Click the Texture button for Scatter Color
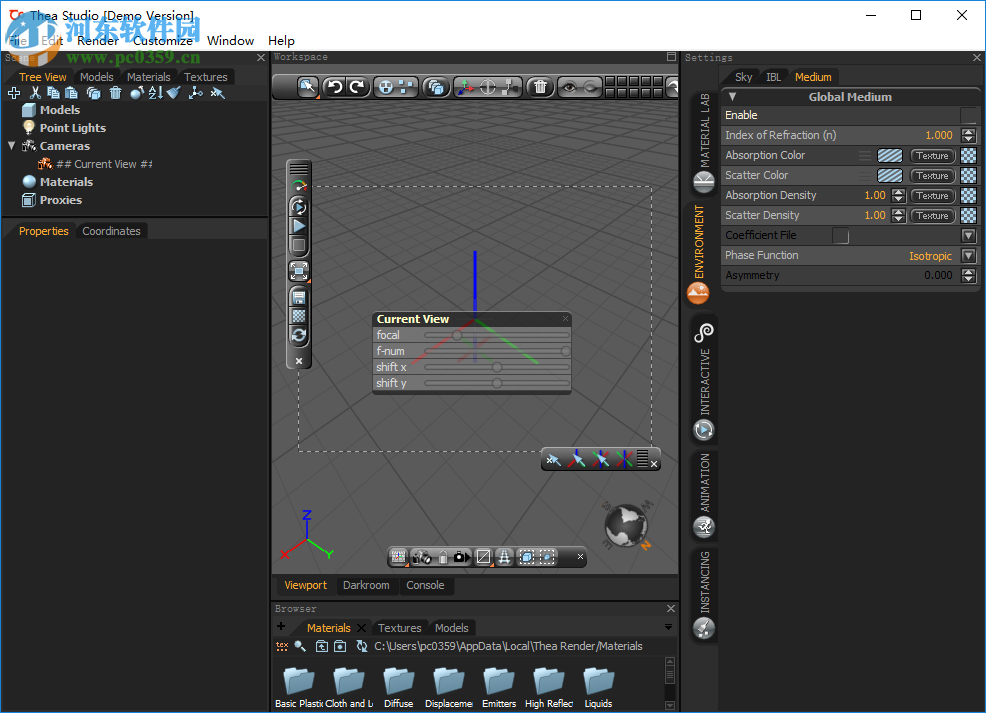This screenshot has height=713, width=986. 932,175
